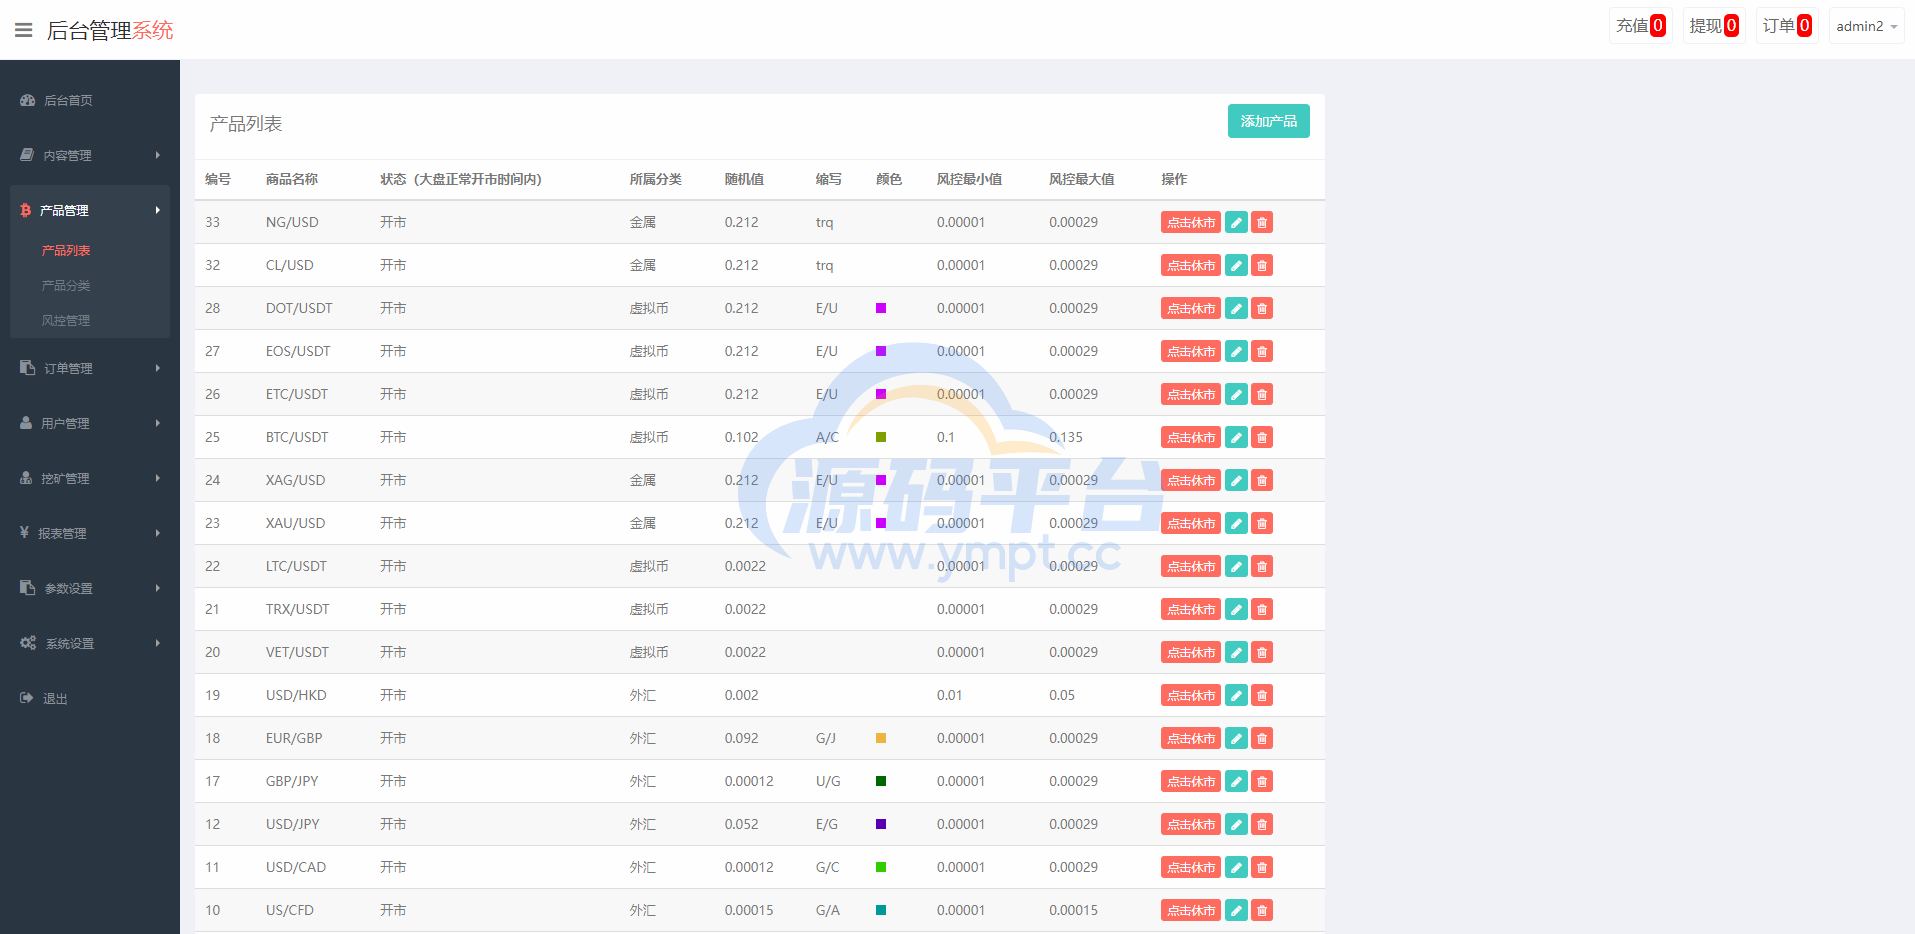Click product name ETC/USDT cell
This screenshot has height=934, width=1915.
[x=297, y=394]
